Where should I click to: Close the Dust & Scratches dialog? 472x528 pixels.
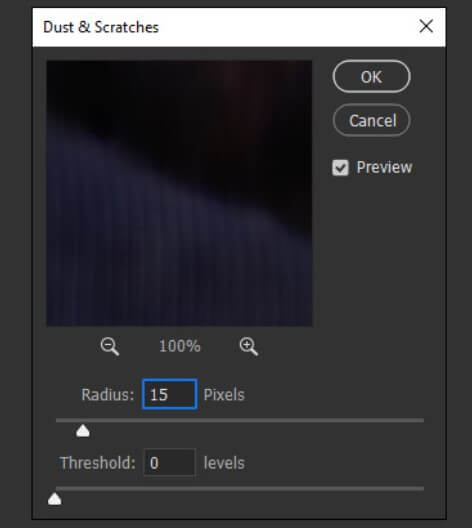(x=426, y=26)
